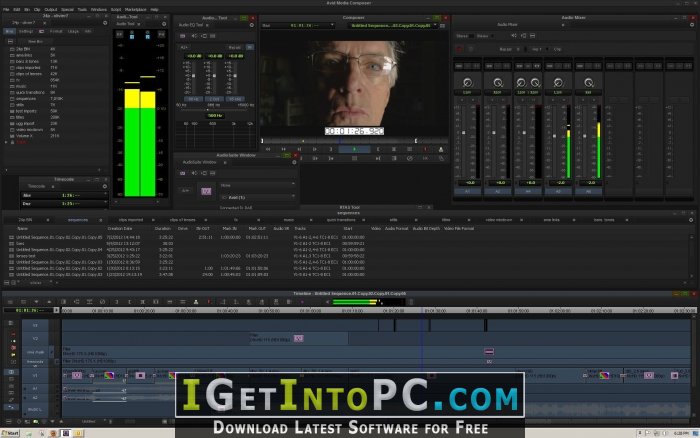Click the 2 Oct button in Audio EQ Tool
700x438 pixels.
[x=215, y=99]
